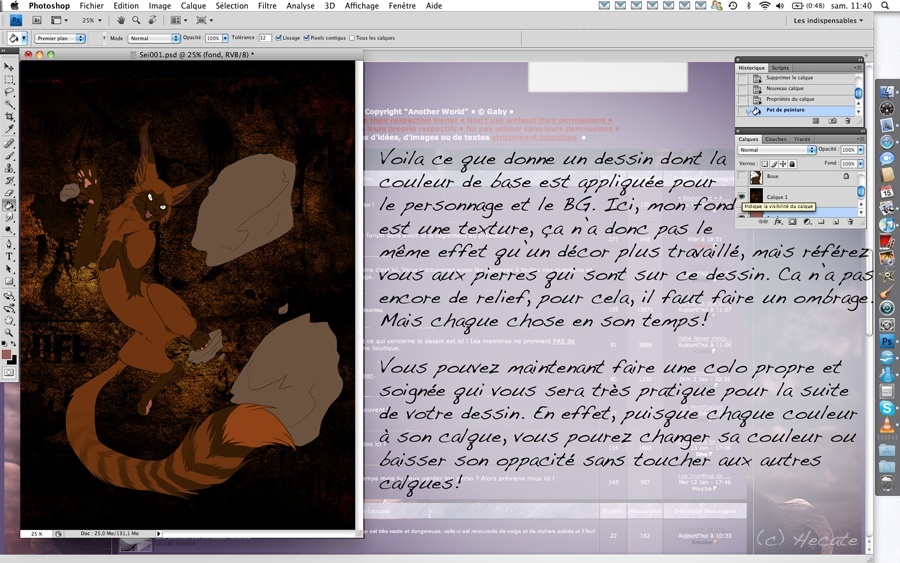Select the History Brush tool
The image size is (900, 563).
click(x=9, y=180)
